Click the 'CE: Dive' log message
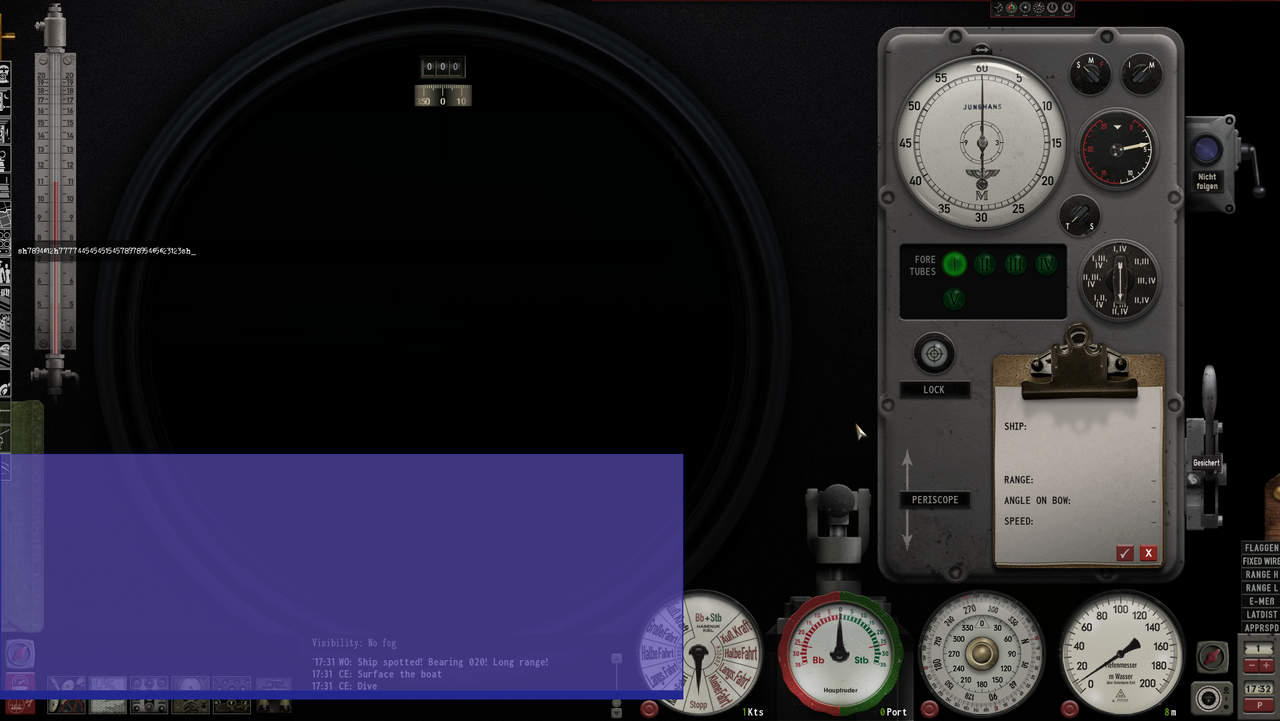The width and height of the screenshot is (1280, 721). pos(345,686)
